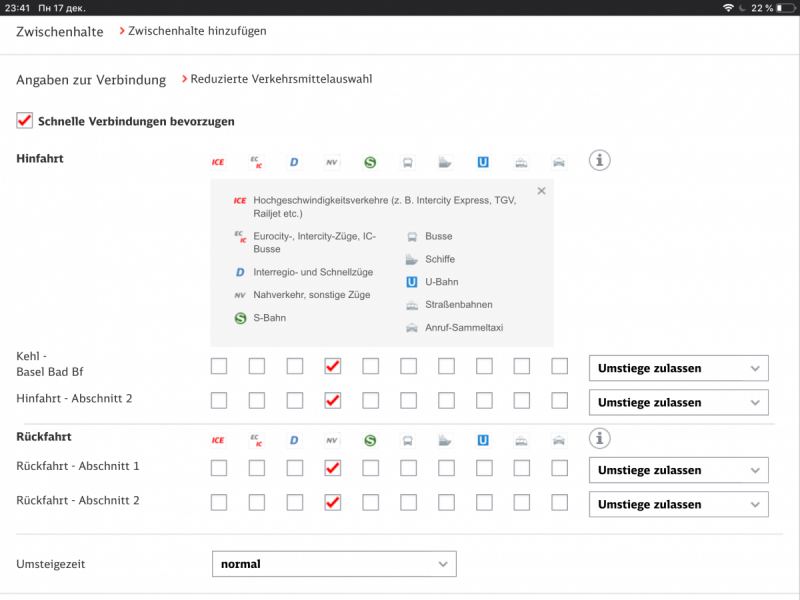The image size is (800, 600).
Task: Click the U-Bahn icon in Hinfahrt header
Action: click(x=483, y=162)
